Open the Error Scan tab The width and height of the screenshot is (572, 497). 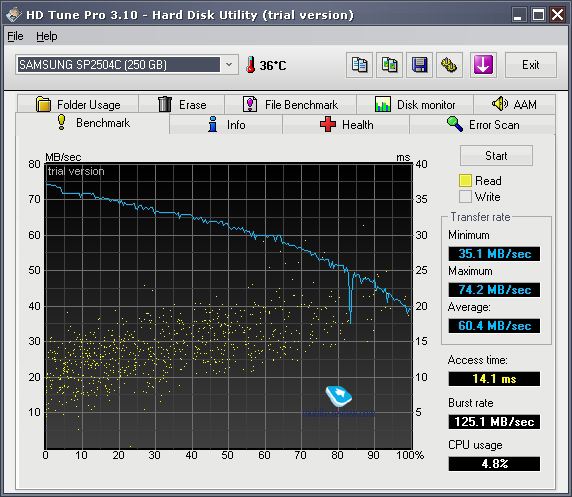483,124
